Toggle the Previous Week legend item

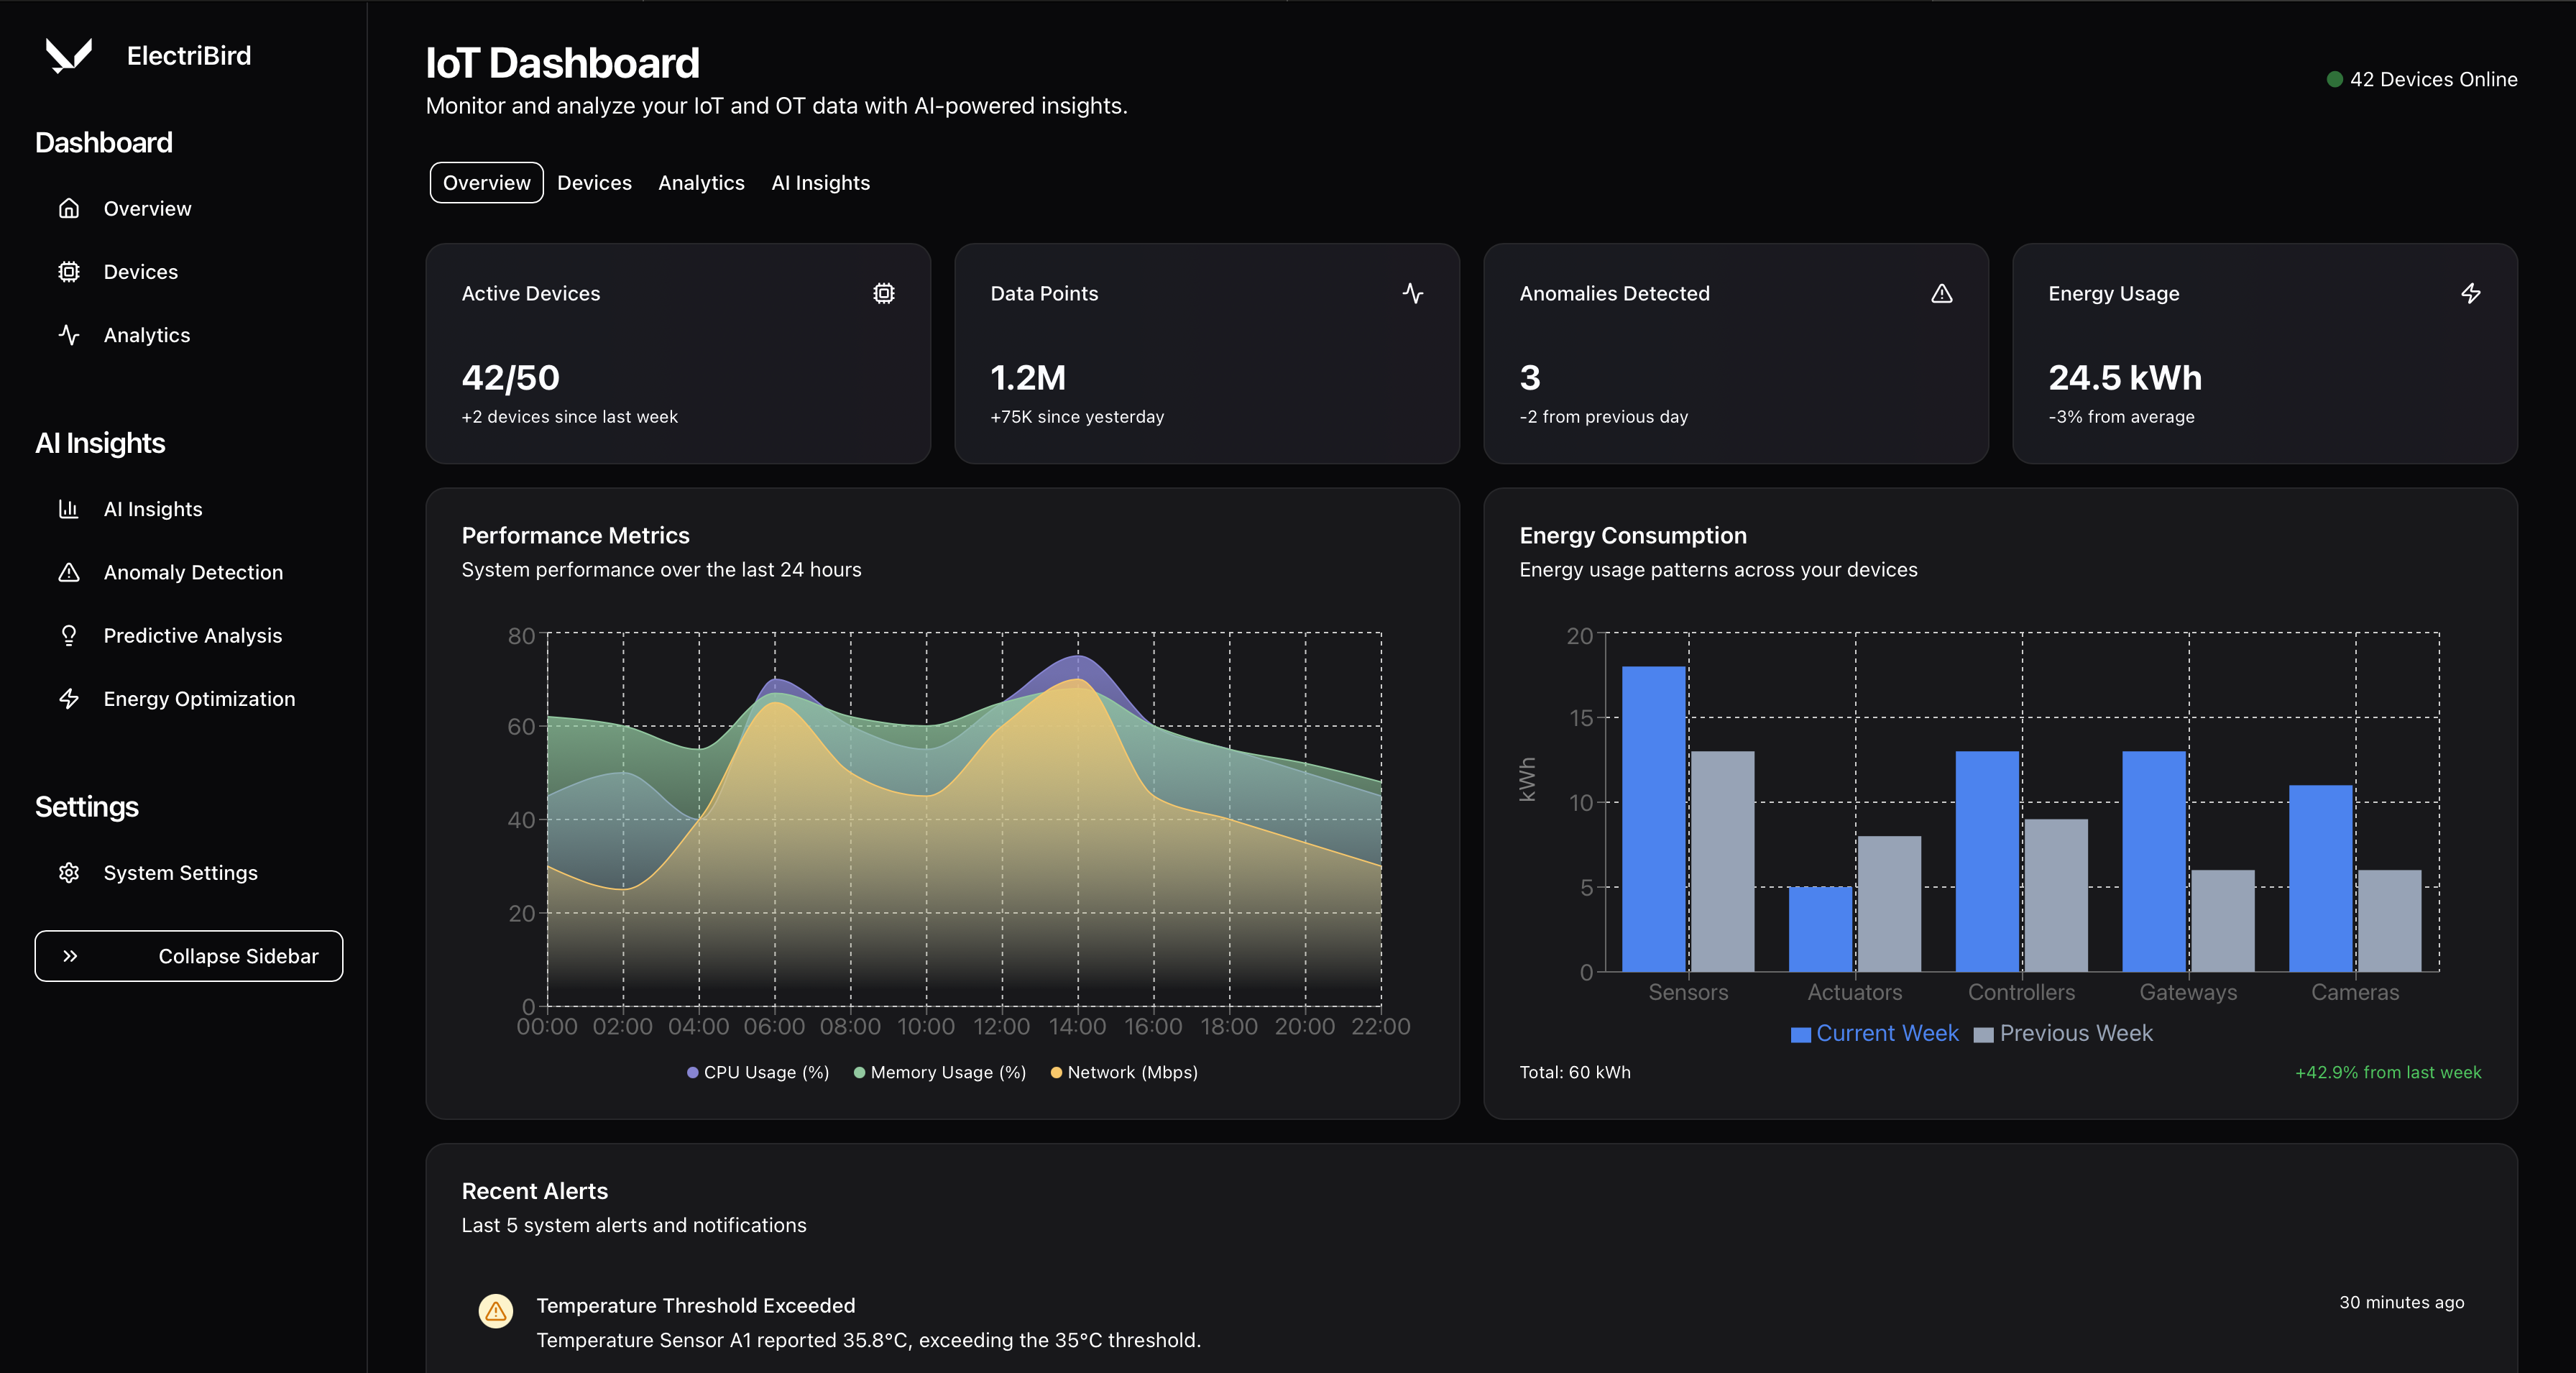(2063, 1033)
